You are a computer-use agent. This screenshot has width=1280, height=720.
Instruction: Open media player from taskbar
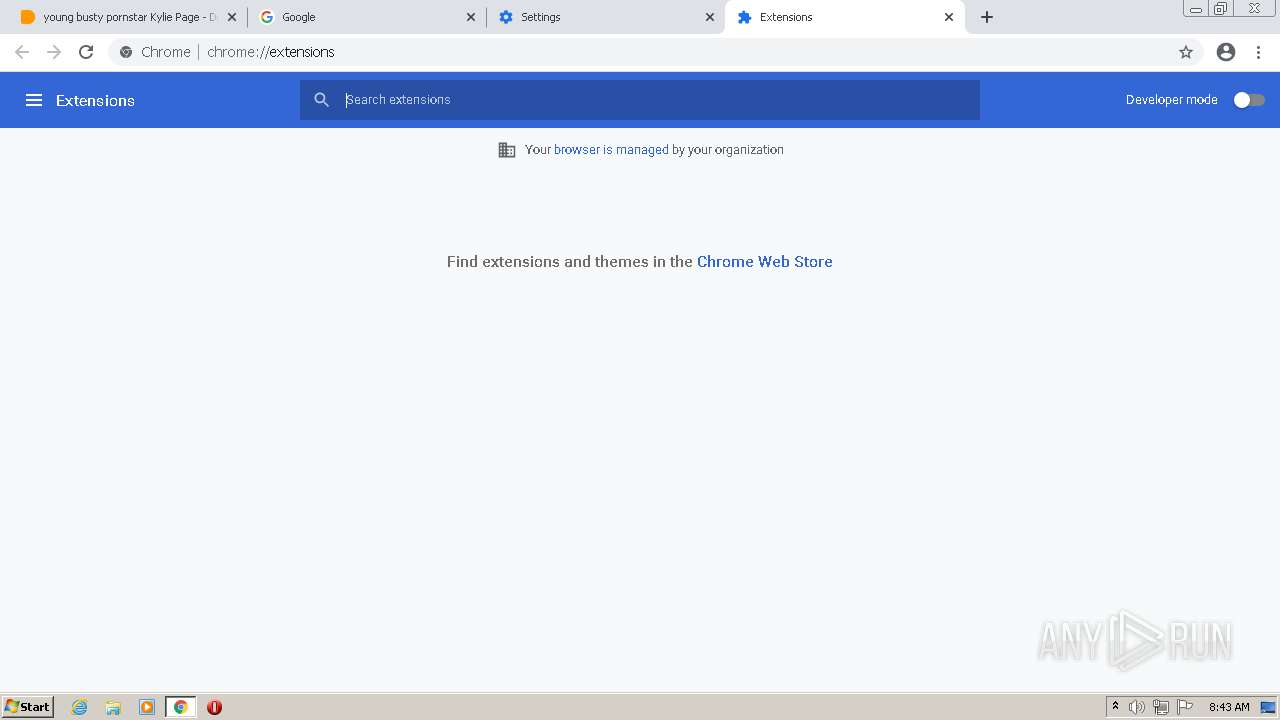147,707
